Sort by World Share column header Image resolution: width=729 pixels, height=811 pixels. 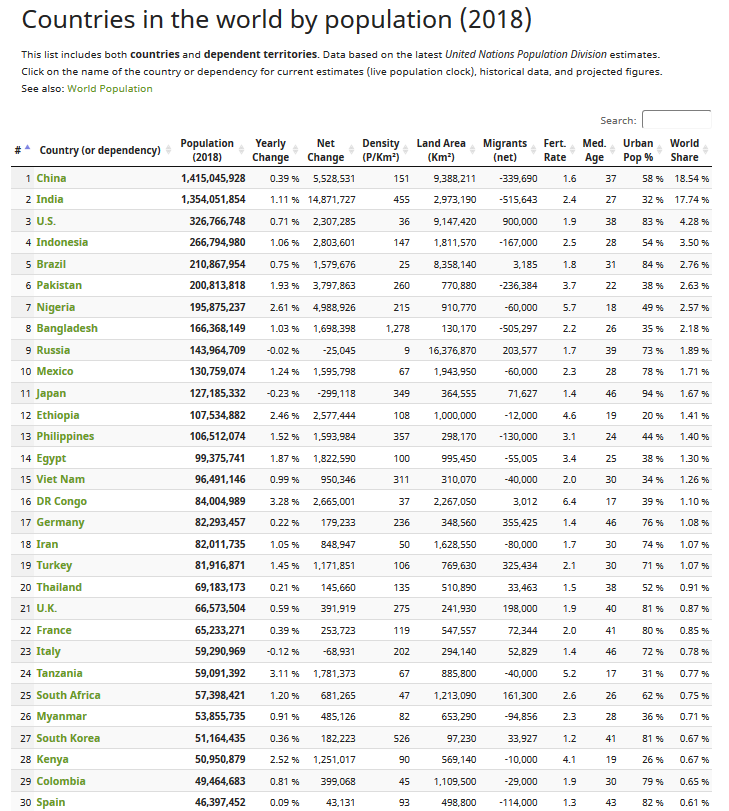pos(688,150)
